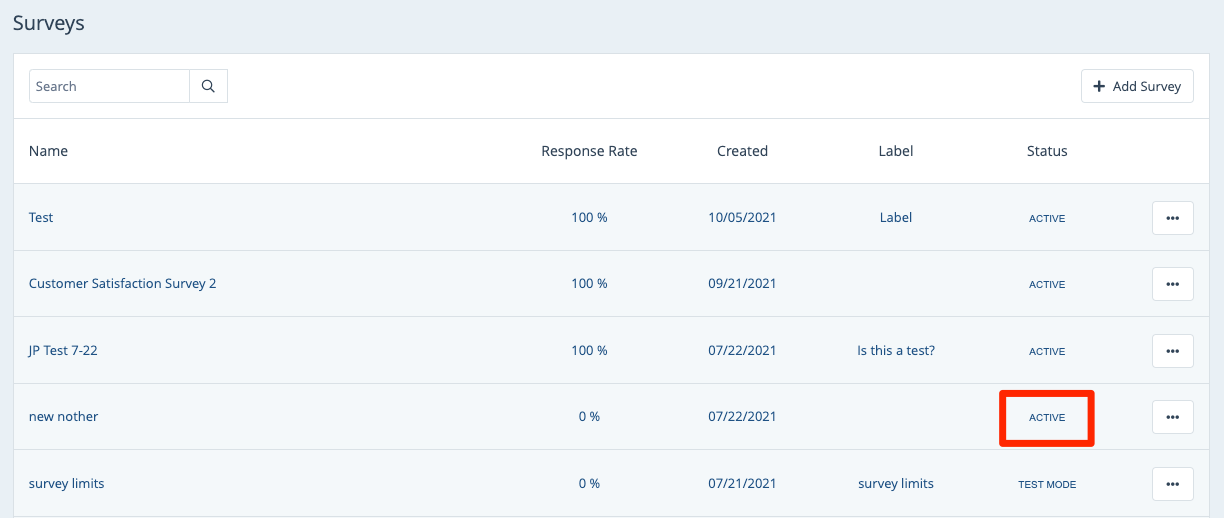Open the three-dot menu for Test survey
The height and width of the screenshot is (518, 1224).
(1172, 218)
